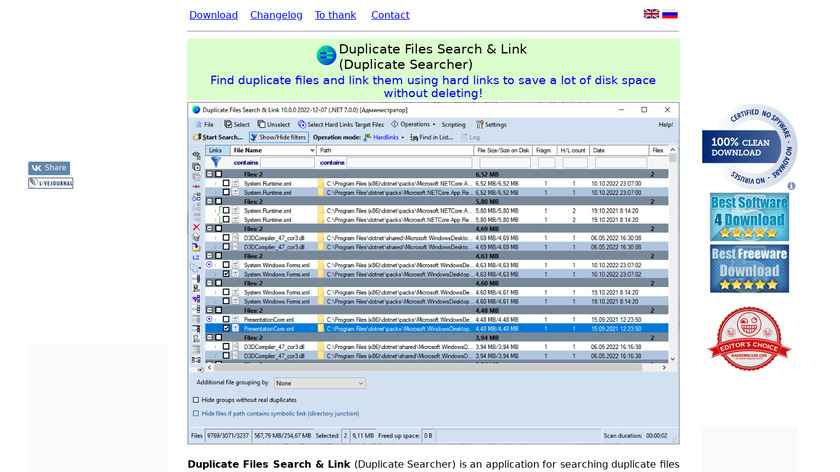Open the File menu in app toolbar
840x472 pixels.
coord(204,124)
